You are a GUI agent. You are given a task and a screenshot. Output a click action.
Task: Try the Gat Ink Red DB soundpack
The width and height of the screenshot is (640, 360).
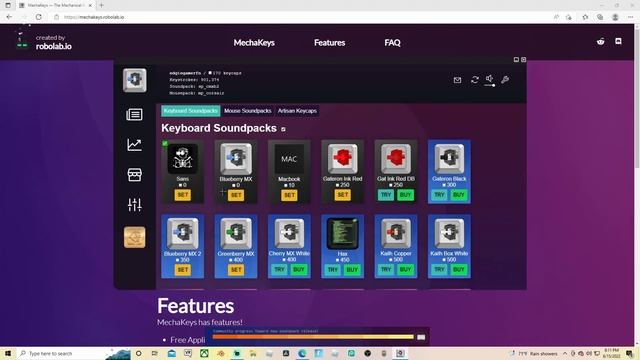coord(386,195)
